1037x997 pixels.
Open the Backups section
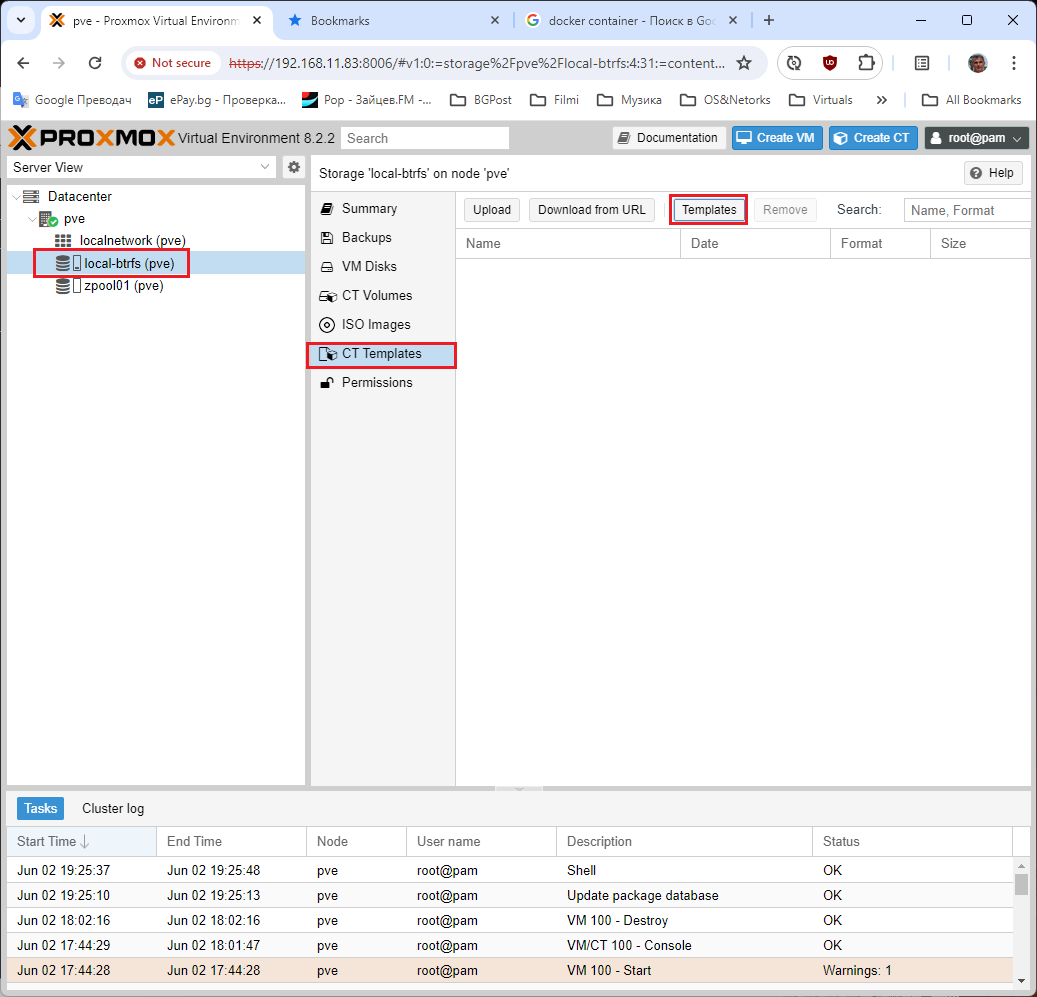(383, 237)
